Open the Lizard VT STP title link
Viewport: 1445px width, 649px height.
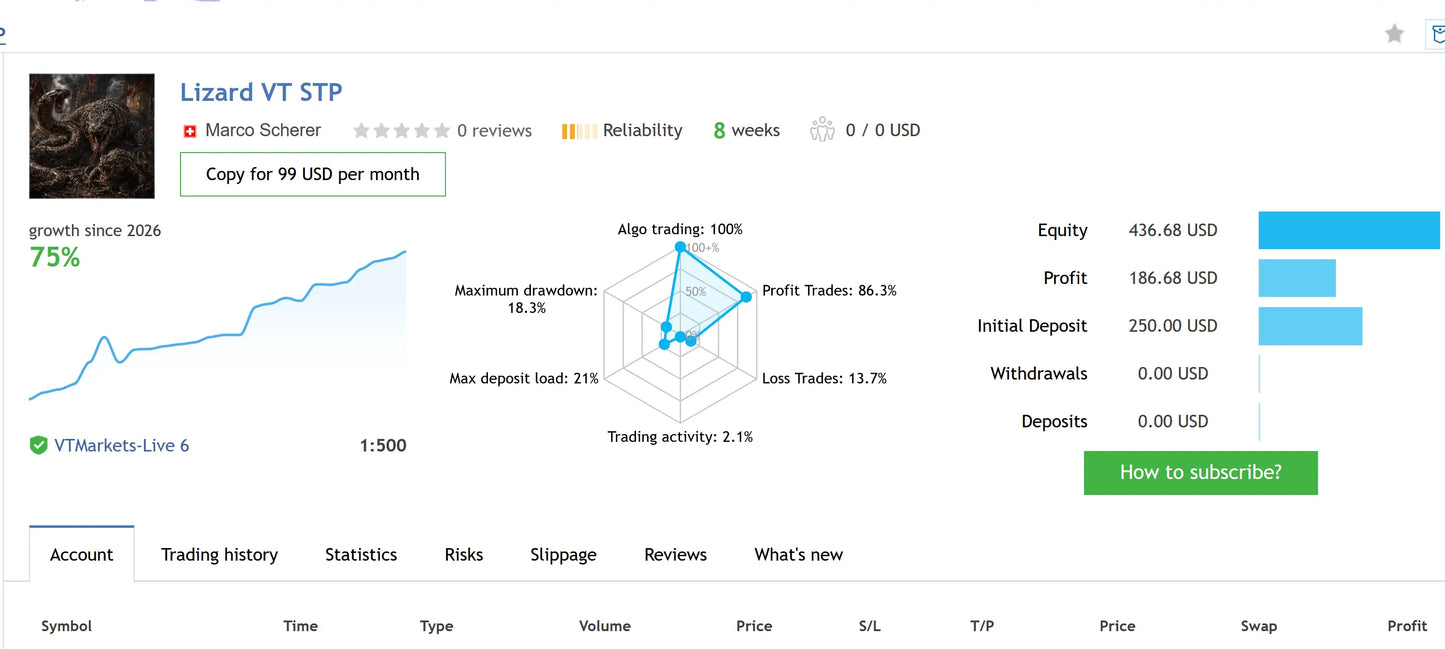click(x=261, y=92)
